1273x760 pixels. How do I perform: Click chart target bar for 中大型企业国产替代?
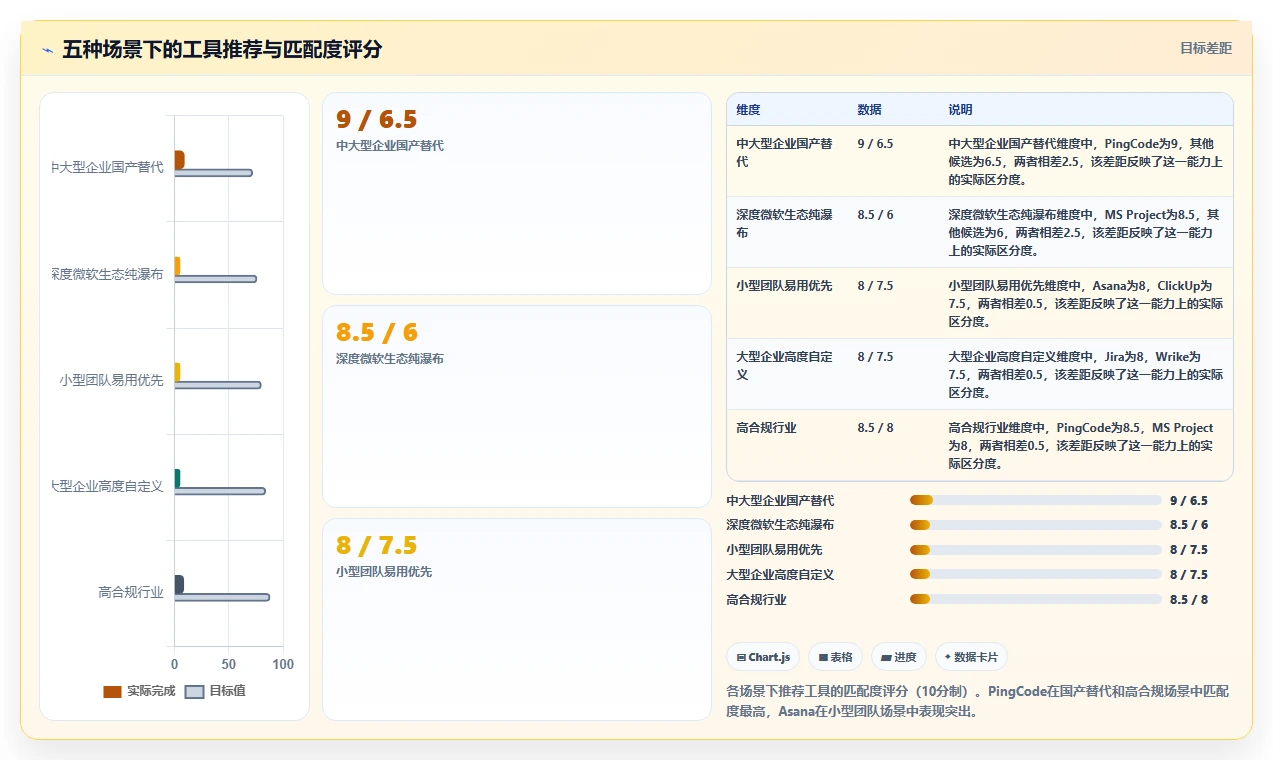pos(213,173)
